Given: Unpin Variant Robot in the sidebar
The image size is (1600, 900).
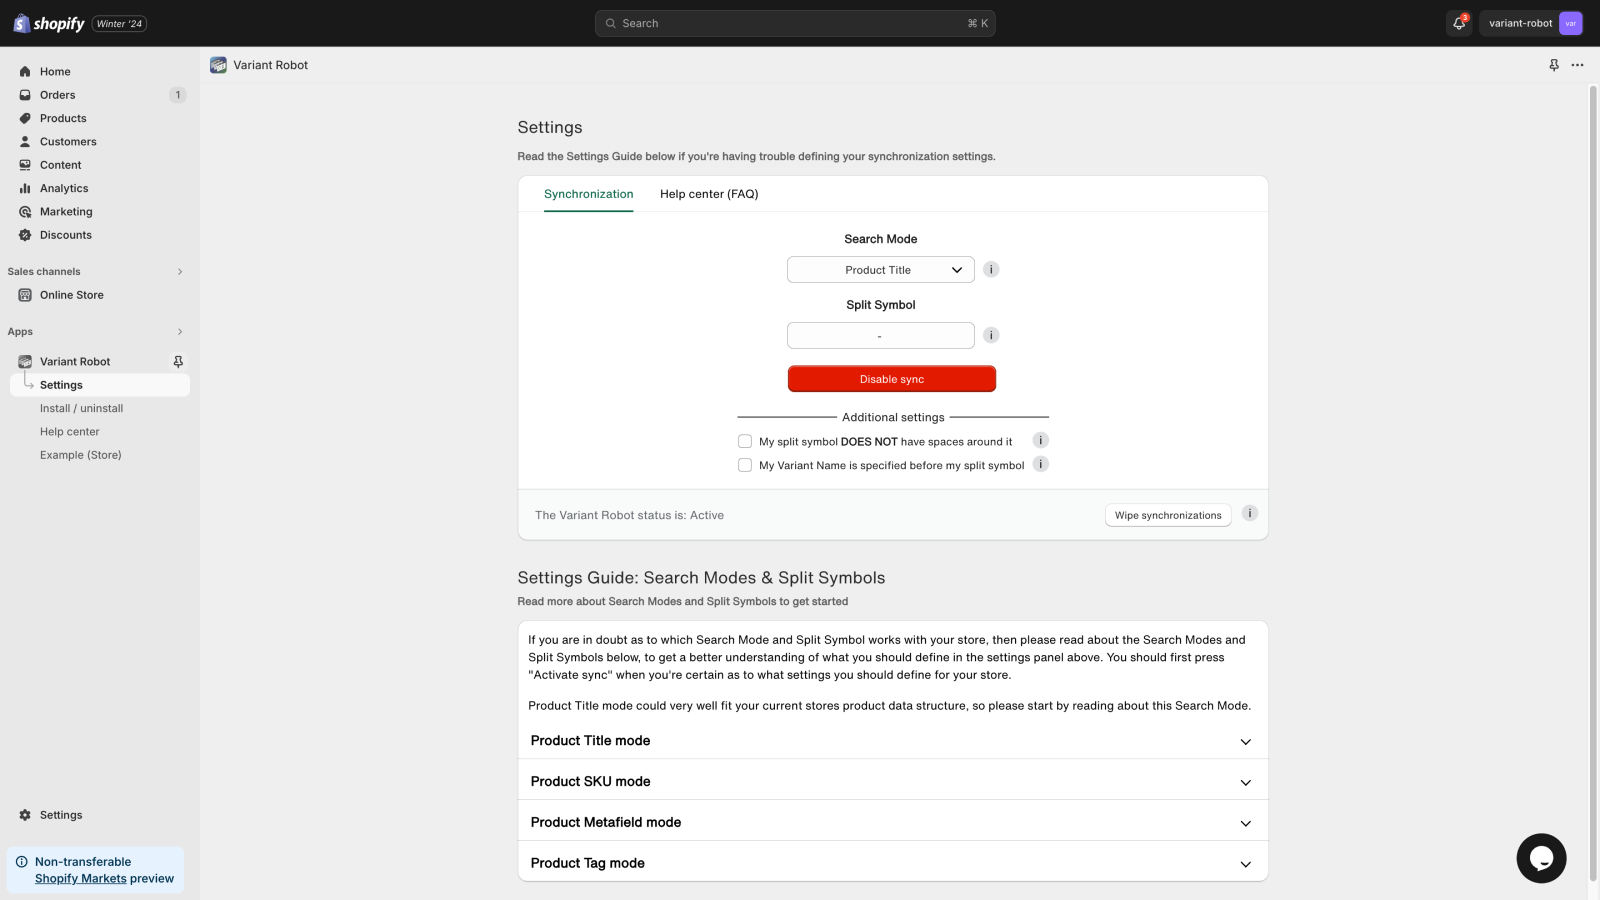Looking at the screenshot, I should coord(178,362).
